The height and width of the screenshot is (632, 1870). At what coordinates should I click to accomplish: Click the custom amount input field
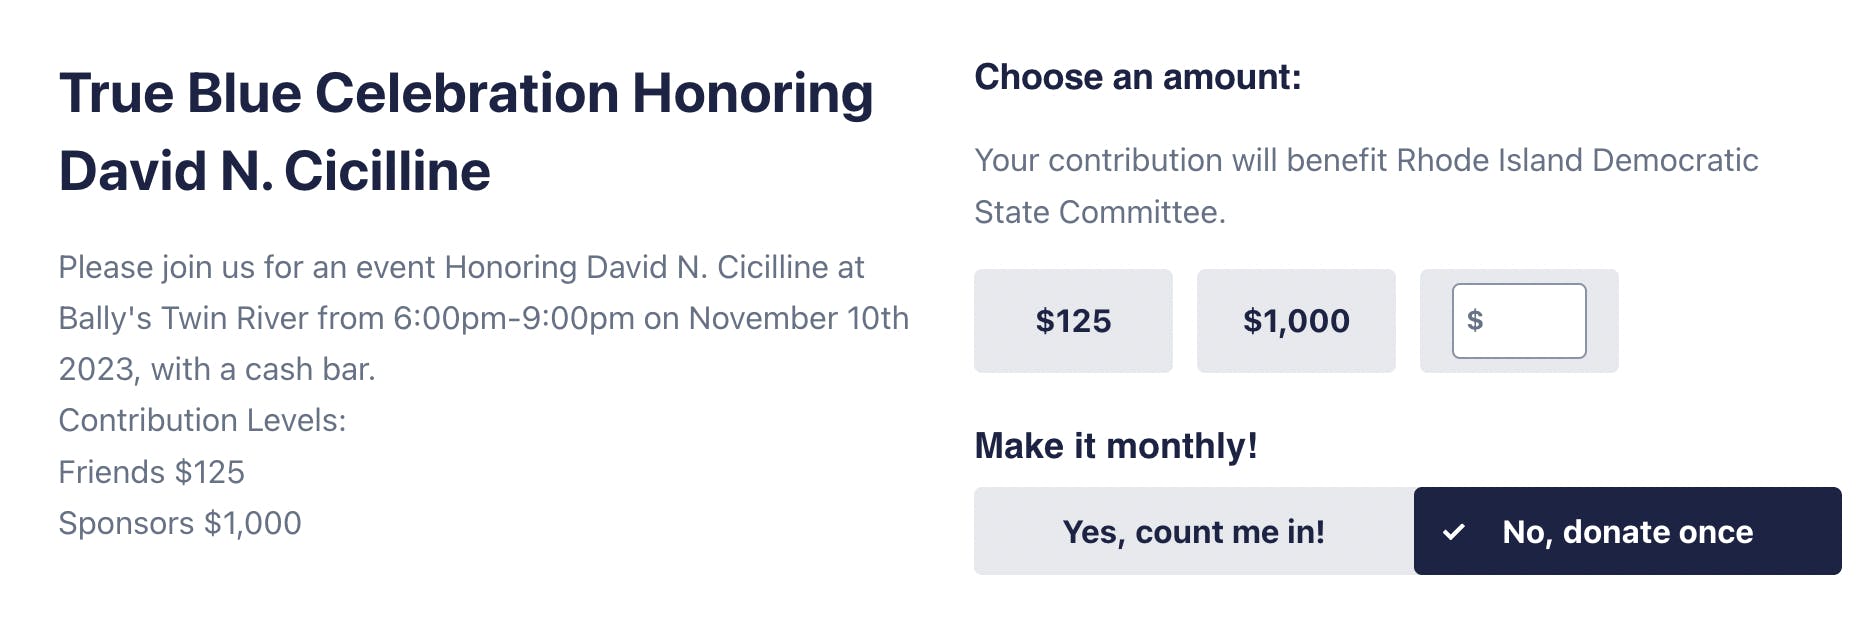1530,321
